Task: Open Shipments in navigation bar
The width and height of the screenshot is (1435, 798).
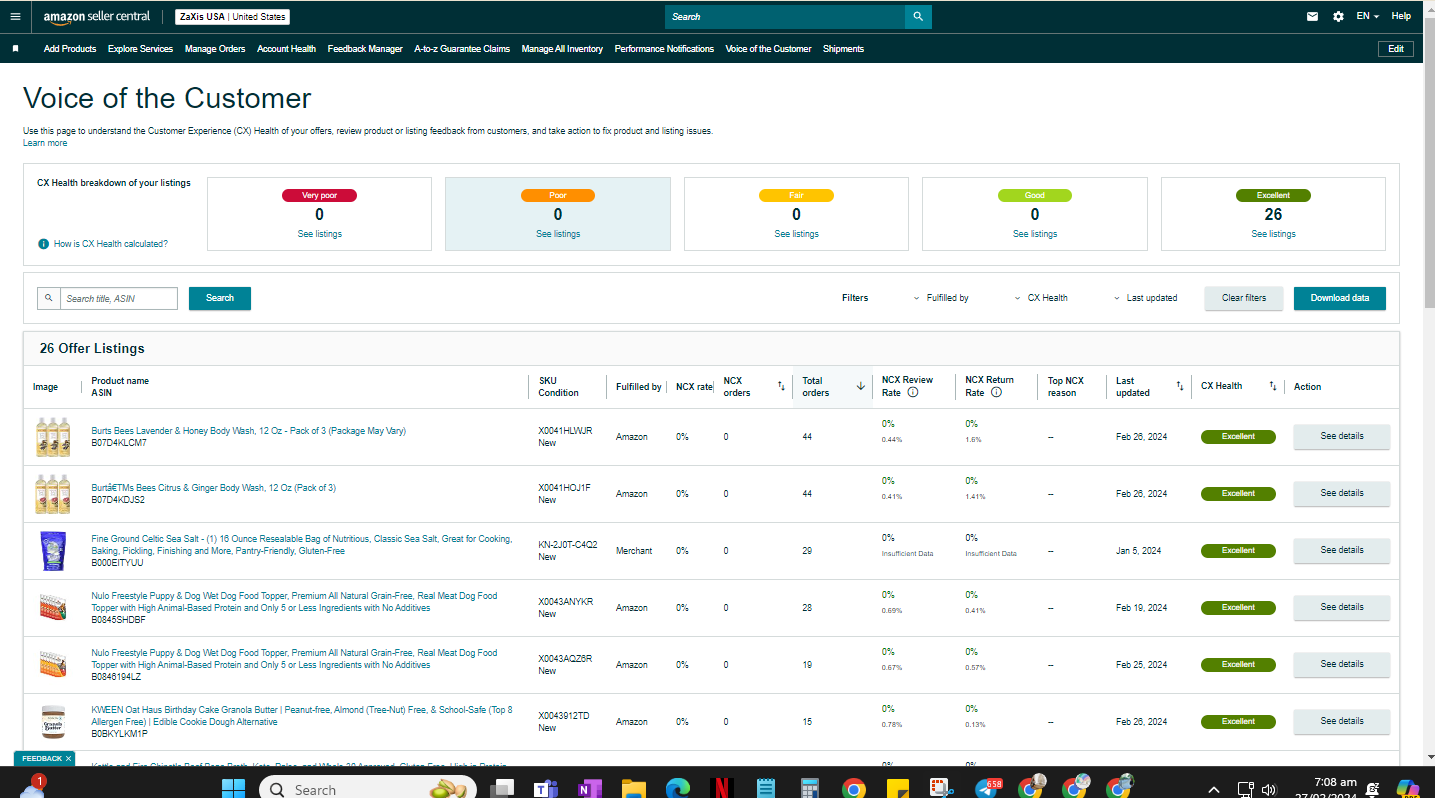Action: click(x=843, y=49)
